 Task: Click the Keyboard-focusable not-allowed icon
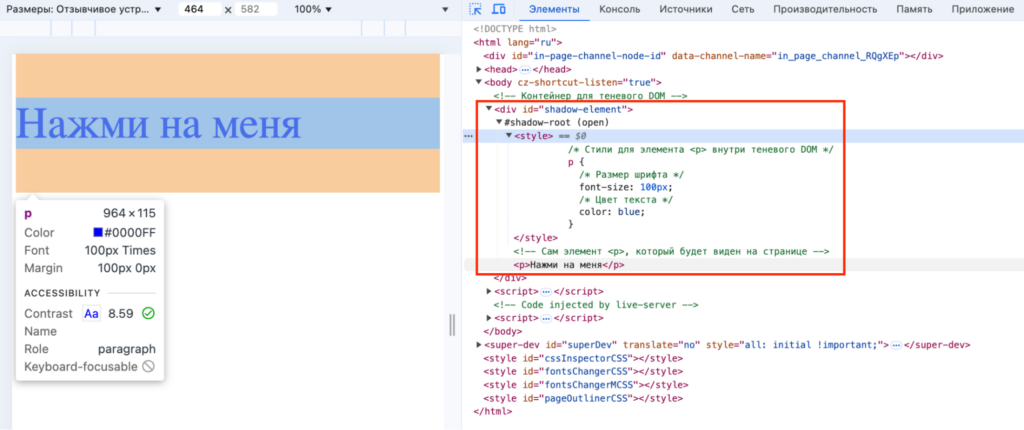click(x=148, y=366)
